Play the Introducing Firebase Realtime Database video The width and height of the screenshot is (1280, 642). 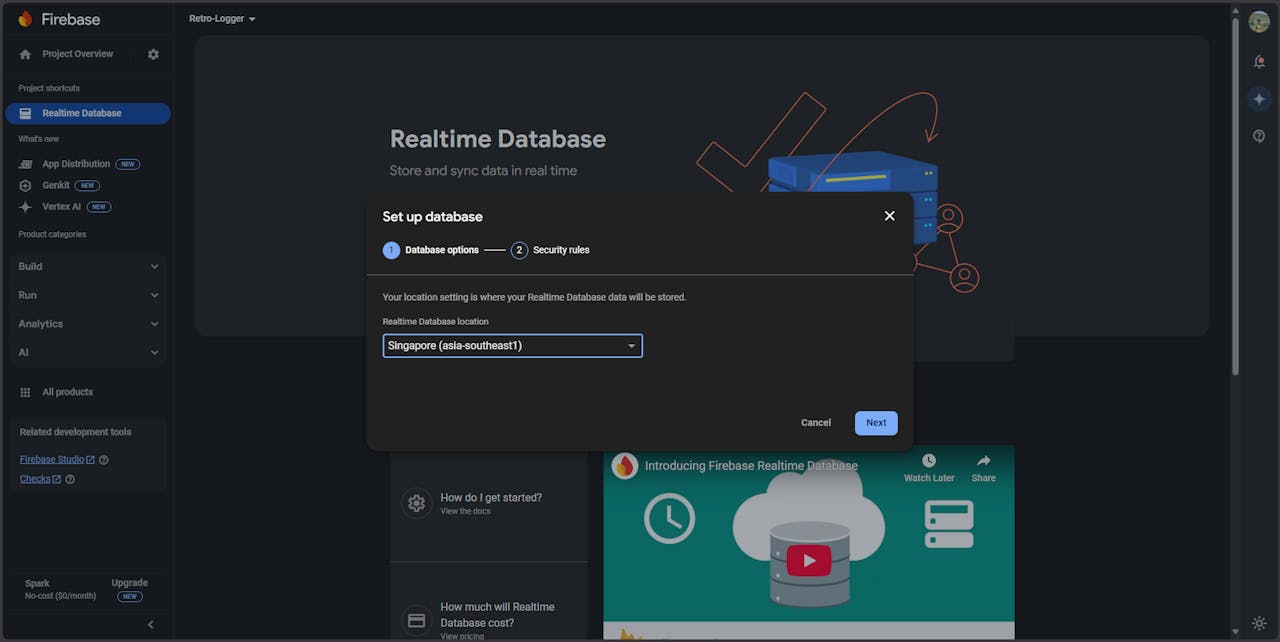(x=808, y=560)
